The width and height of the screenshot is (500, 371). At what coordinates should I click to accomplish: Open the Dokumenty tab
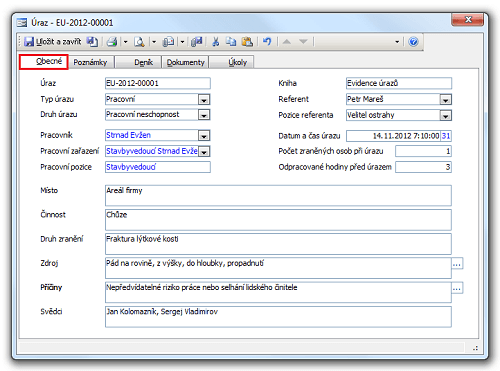185,62
